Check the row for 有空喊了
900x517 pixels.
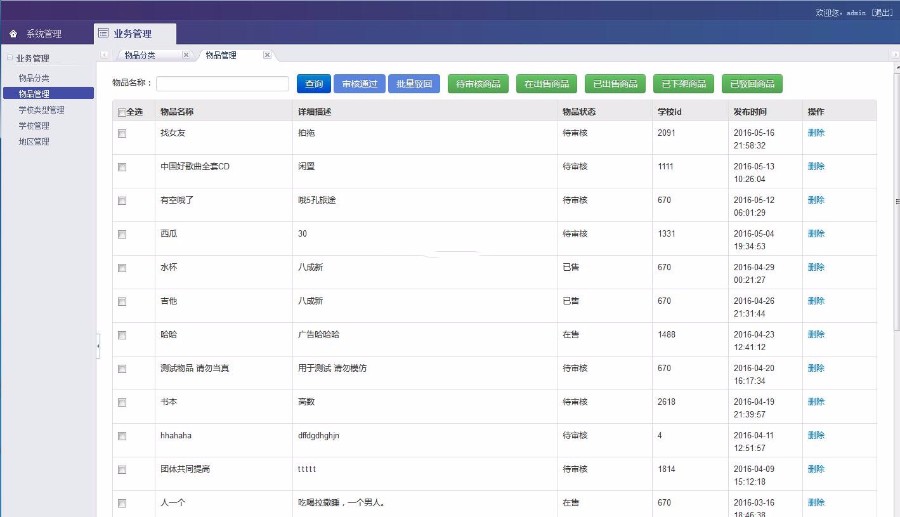tap(122, 201)
